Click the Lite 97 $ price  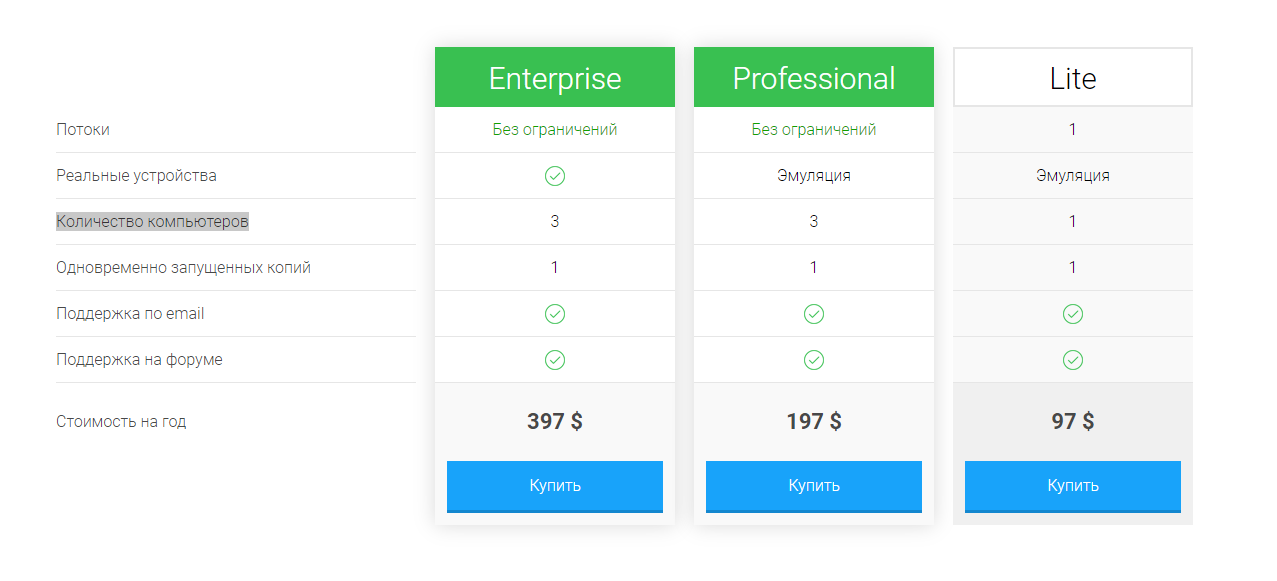(x=1073, y=422)
